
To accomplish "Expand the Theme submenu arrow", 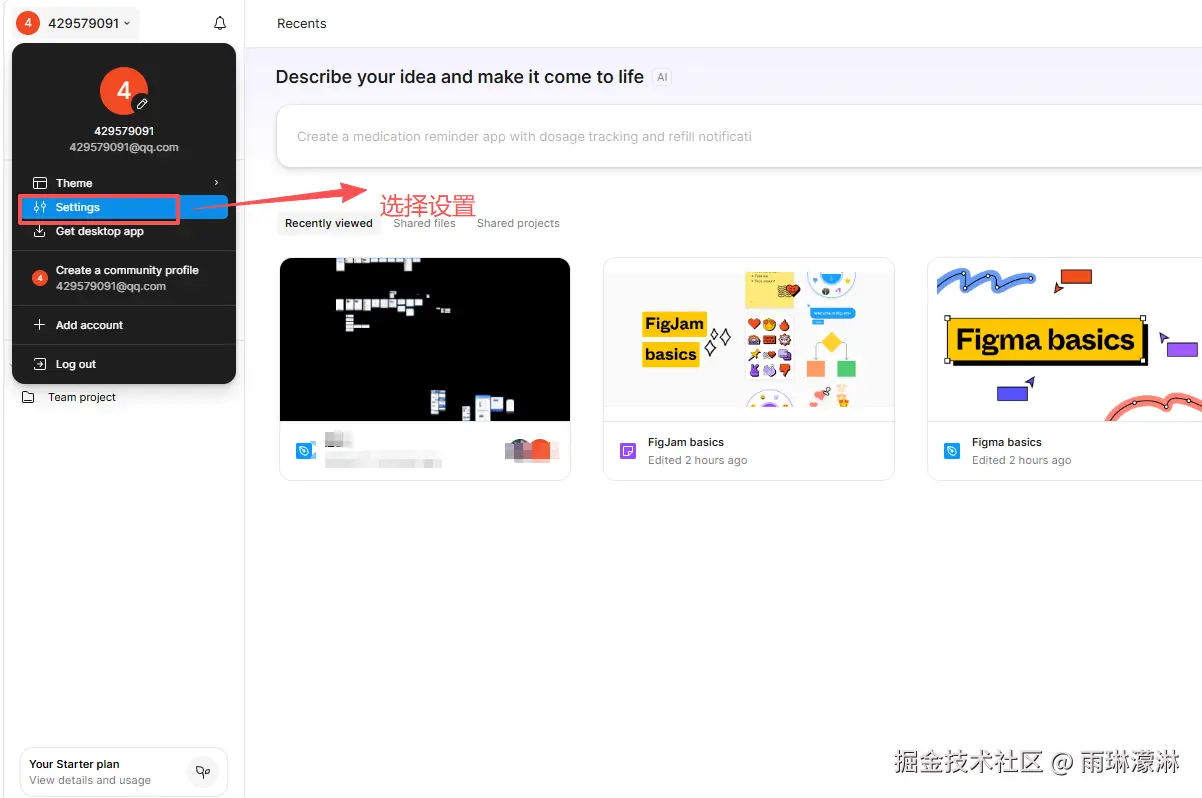I will [216, 183].
